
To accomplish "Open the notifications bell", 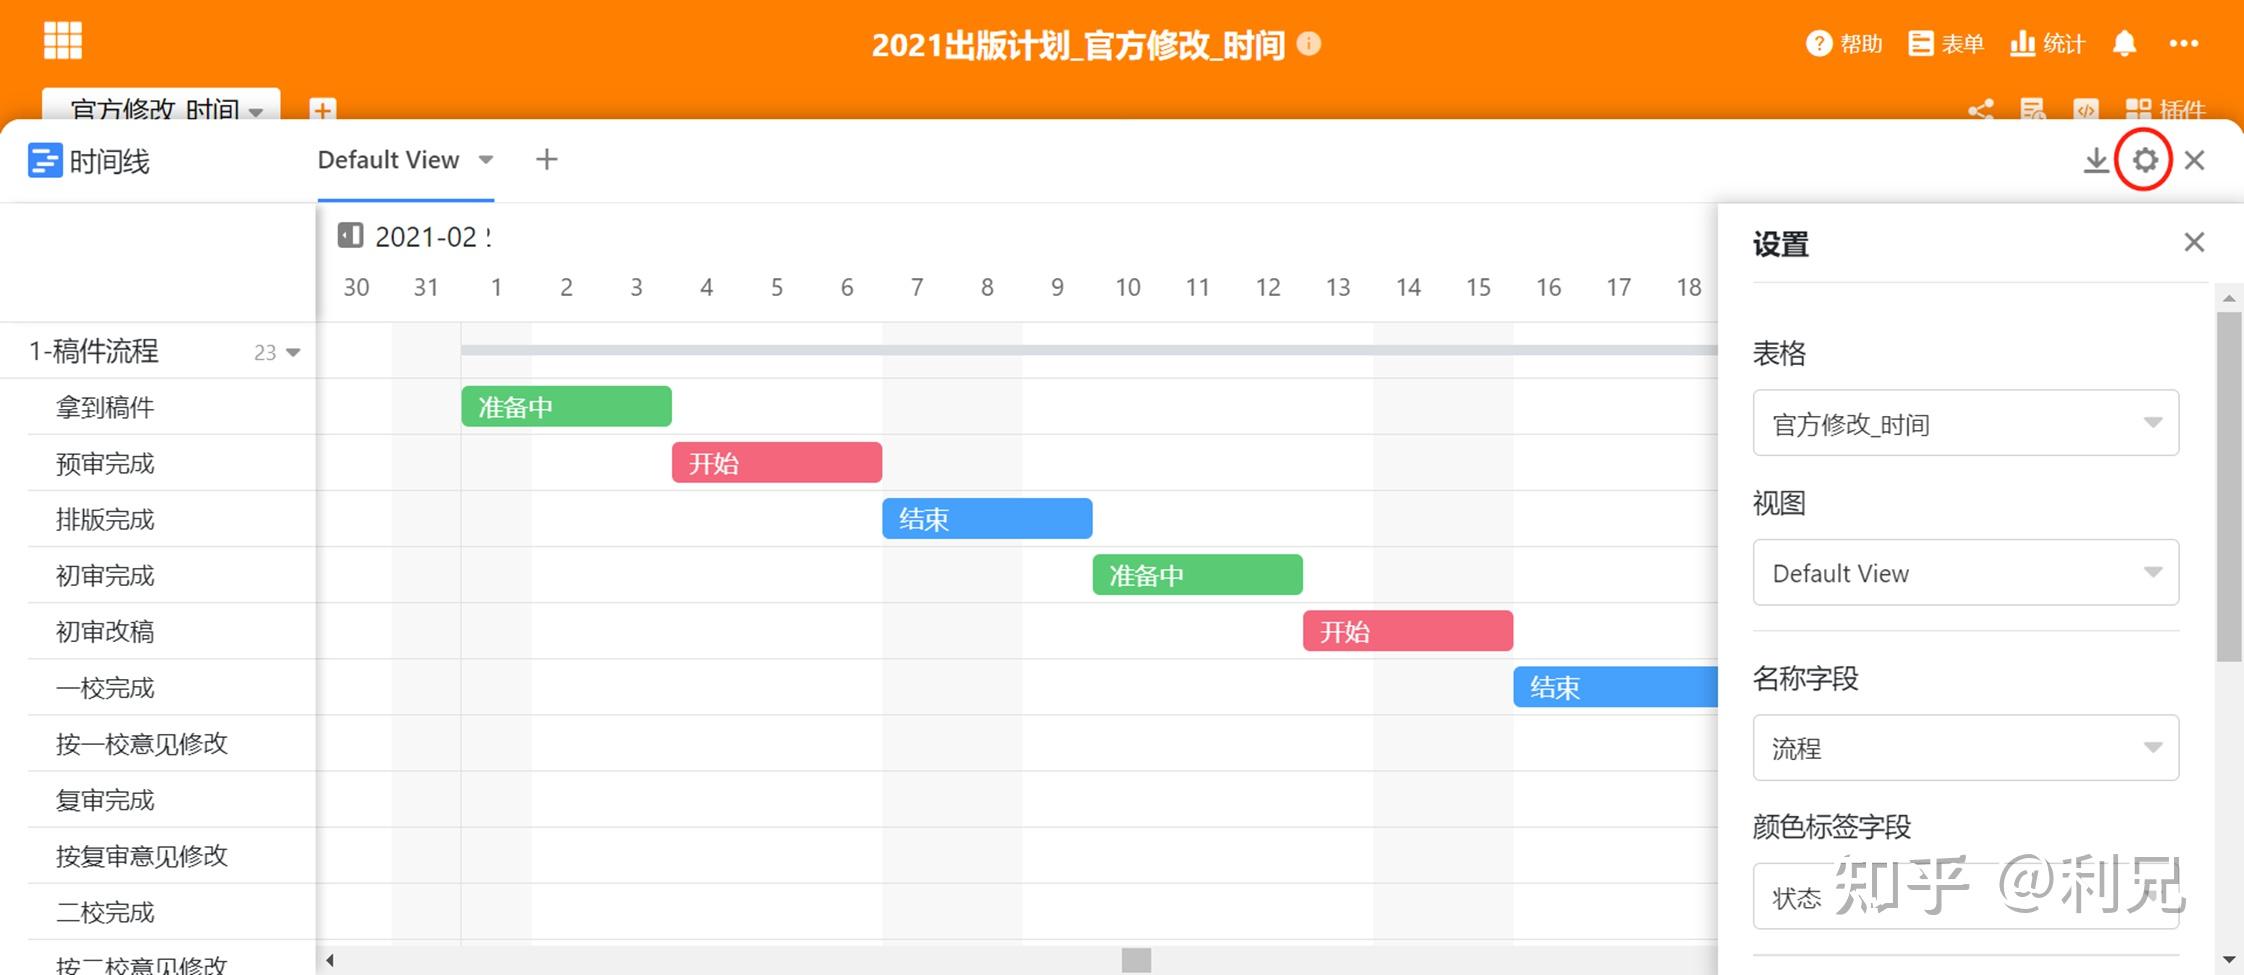I will [2124, 44].
